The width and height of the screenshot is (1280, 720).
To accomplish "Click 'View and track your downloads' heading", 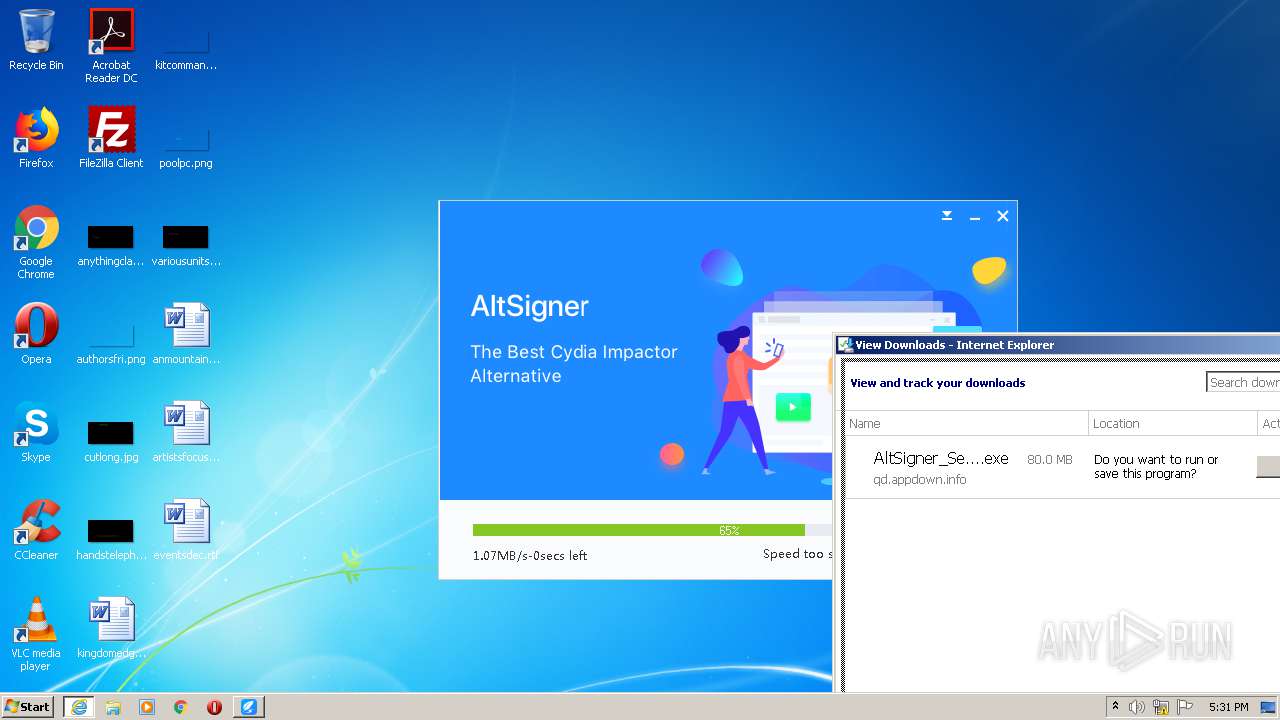I will point(937,383).
